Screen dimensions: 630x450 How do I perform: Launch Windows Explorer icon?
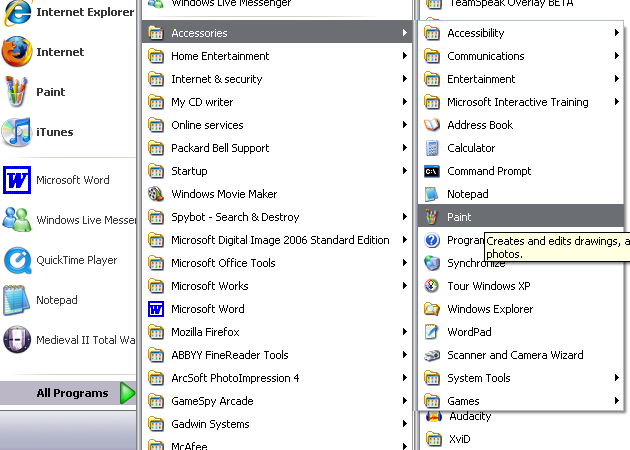pos(432,309)
